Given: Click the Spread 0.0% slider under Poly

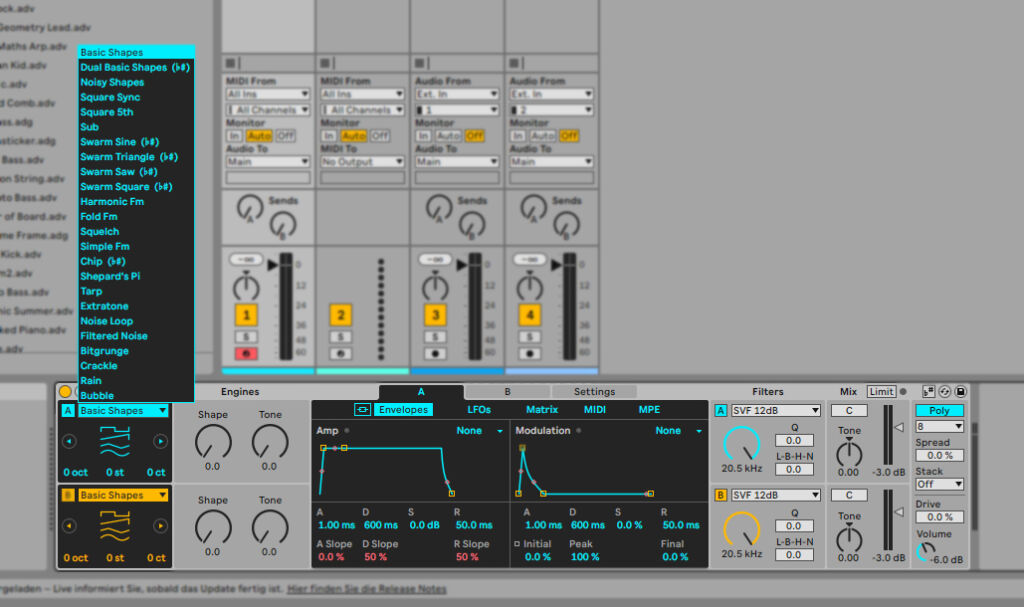Looking at the screenshot, I should coord(938,455).
